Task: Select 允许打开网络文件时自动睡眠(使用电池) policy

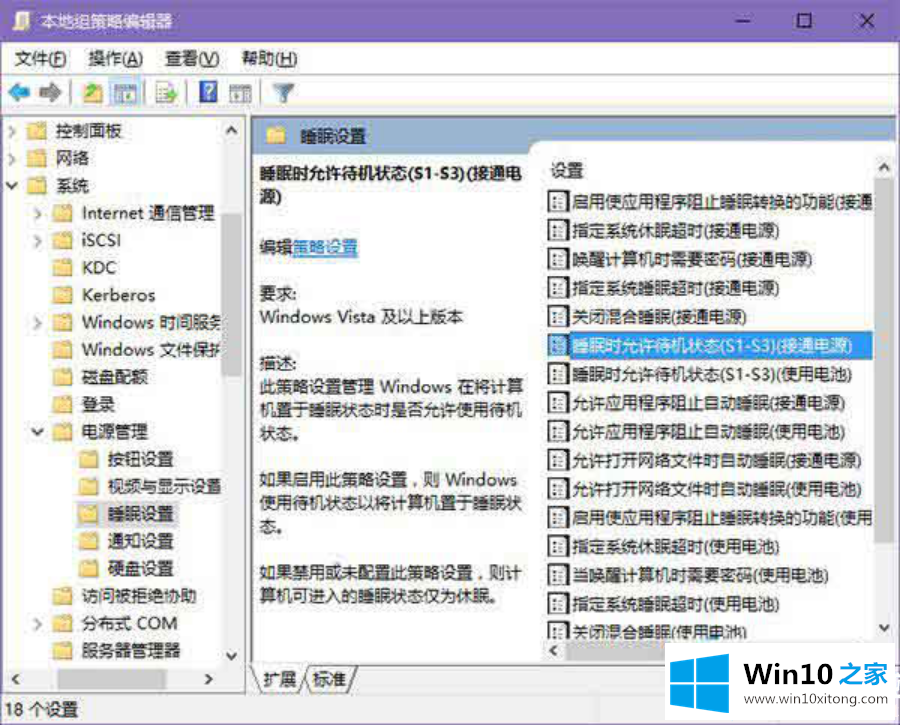Action: (x=705, y=489)
